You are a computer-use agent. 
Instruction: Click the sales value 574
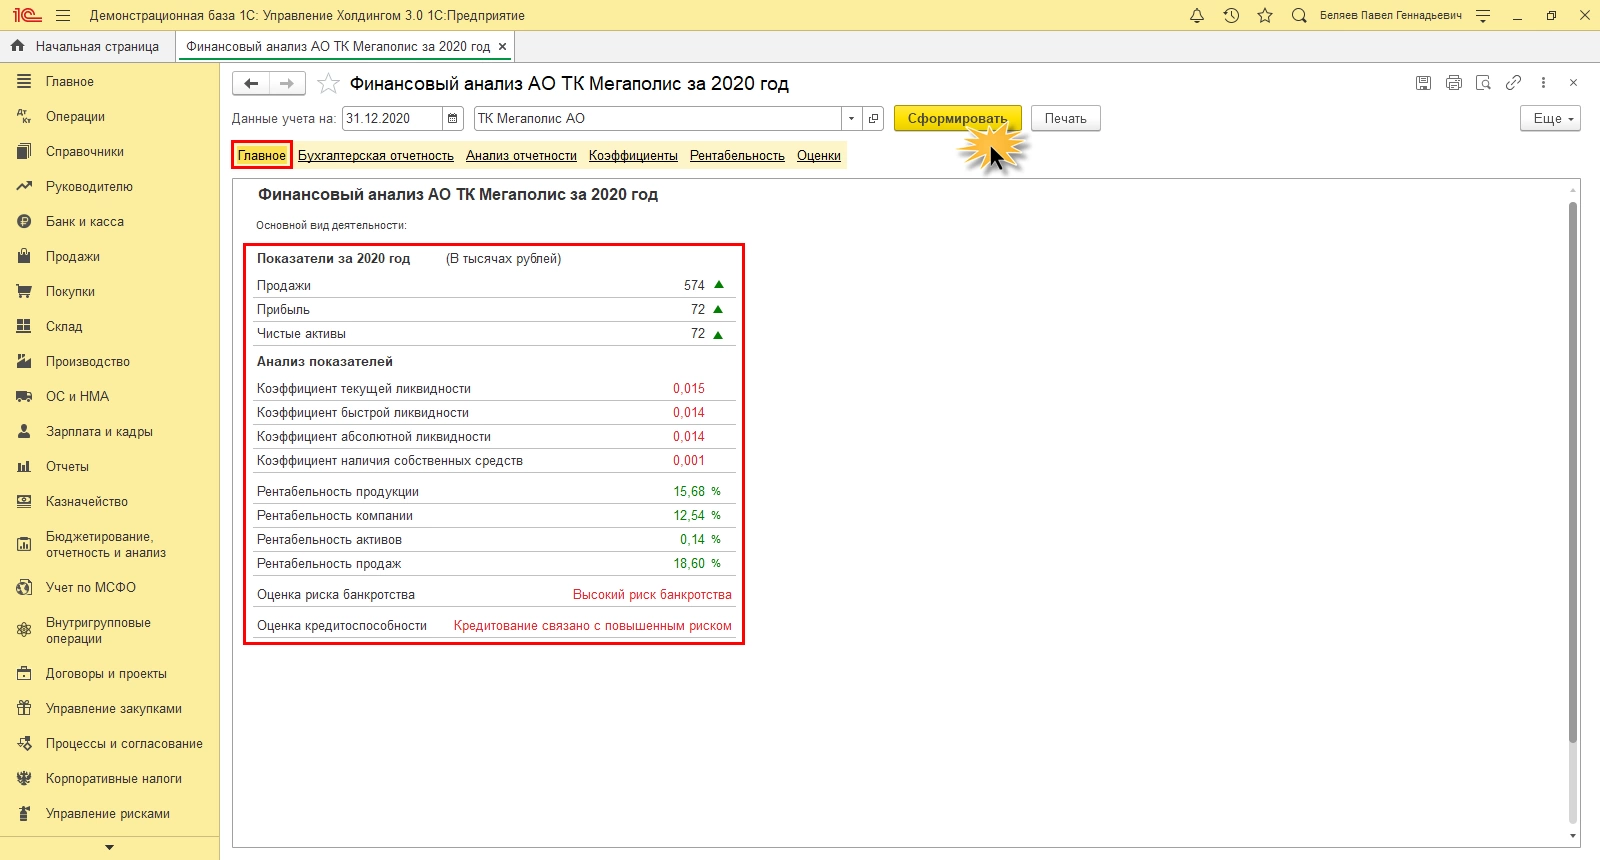point(694,286)
